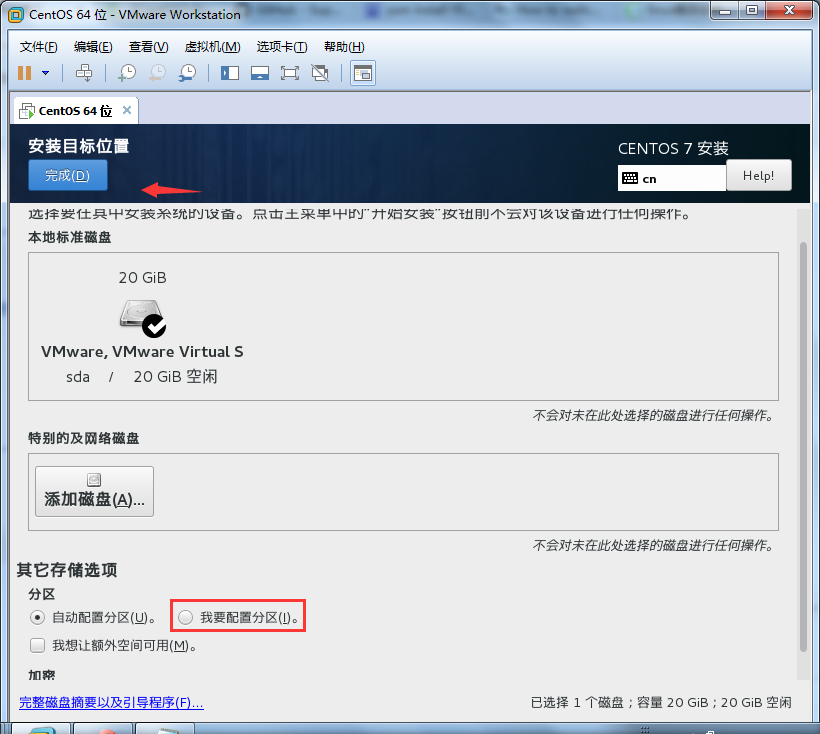Open the 查看(V) menu
The image size is (820, 734).
point(149,47)
